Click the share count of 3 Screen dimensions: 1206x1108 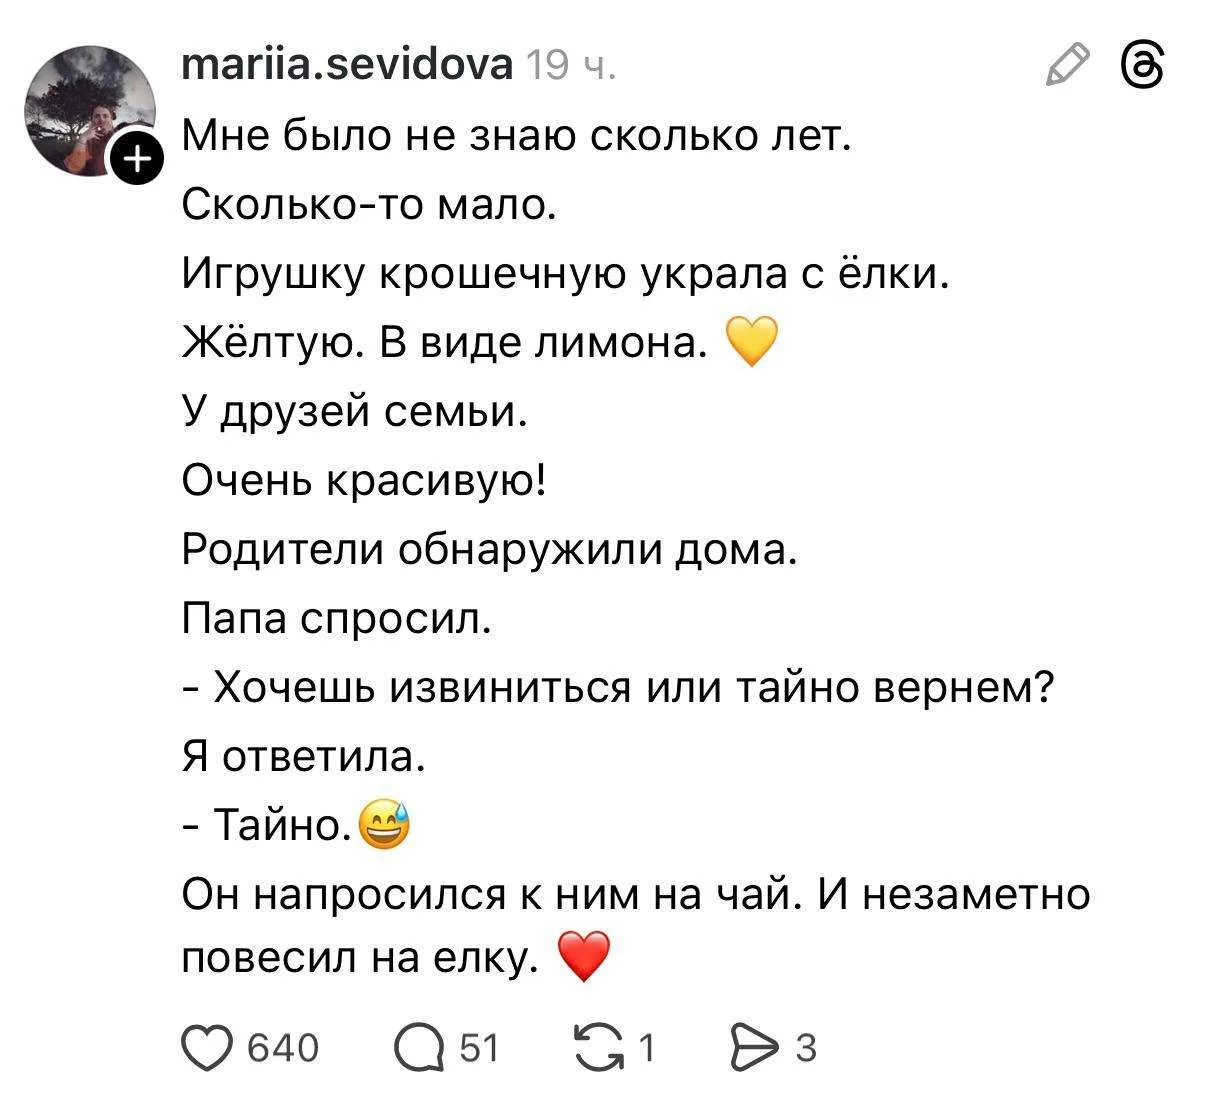click(x=805, y=1048)
